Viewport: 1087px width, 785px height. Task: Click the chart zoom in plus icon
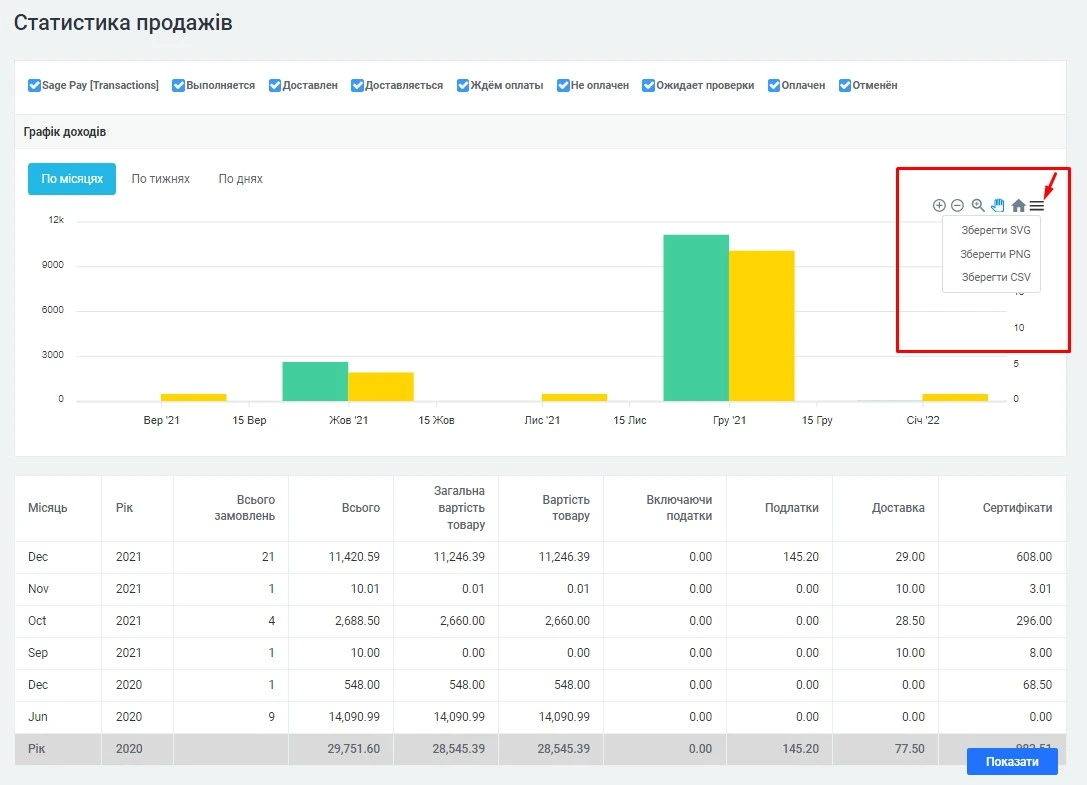939,206
